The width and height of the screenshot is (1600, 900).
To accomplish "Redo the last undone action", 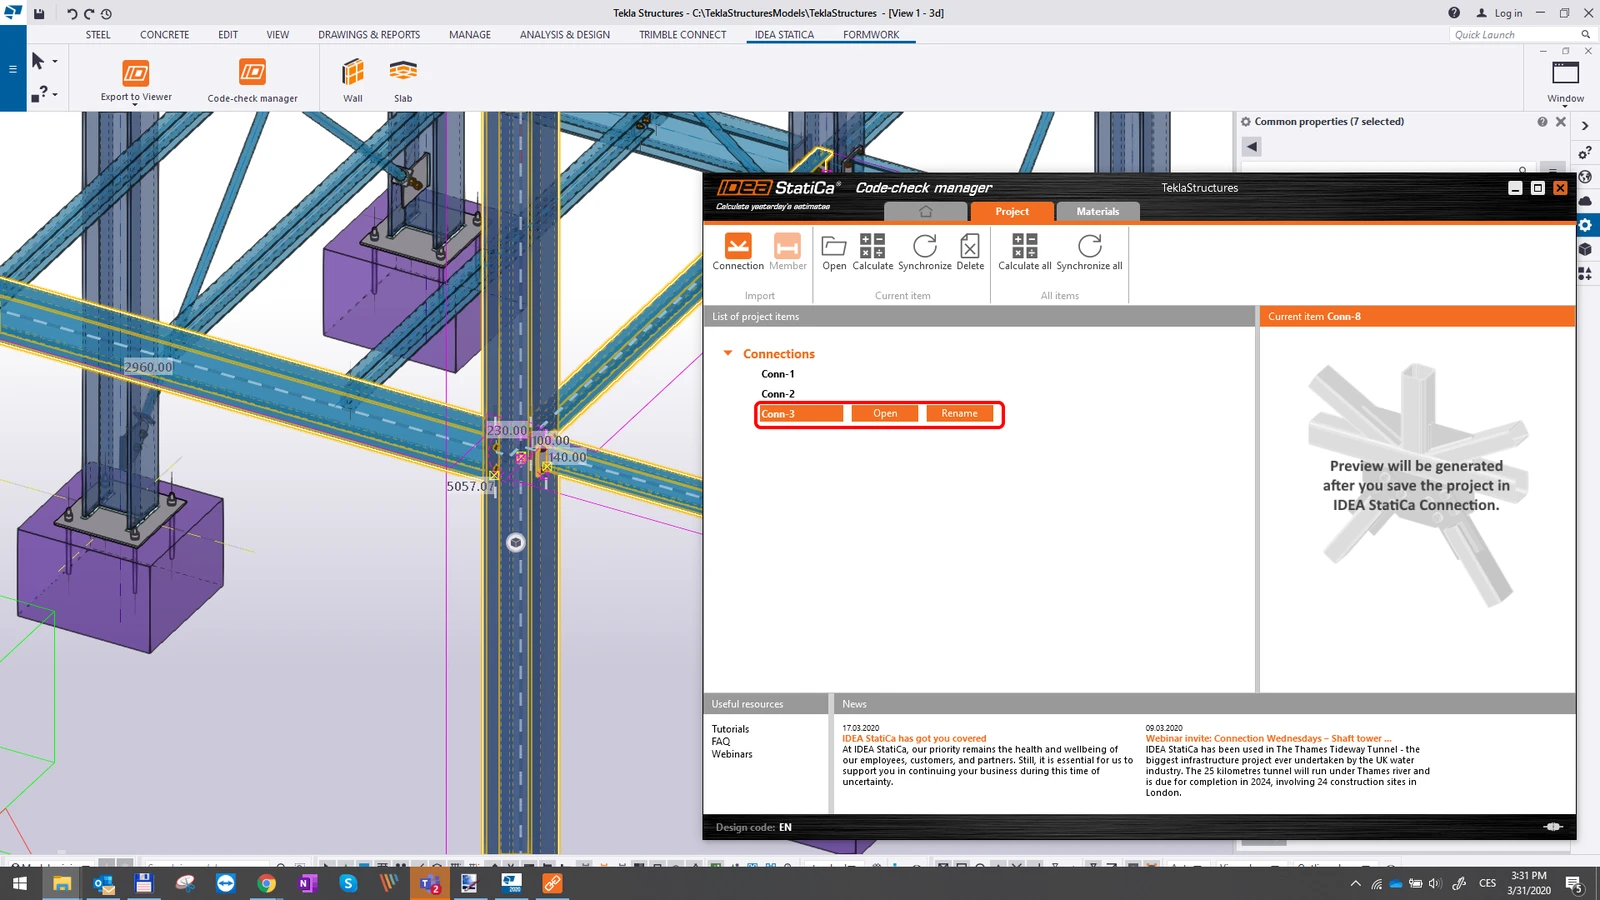I will [89, 14].
